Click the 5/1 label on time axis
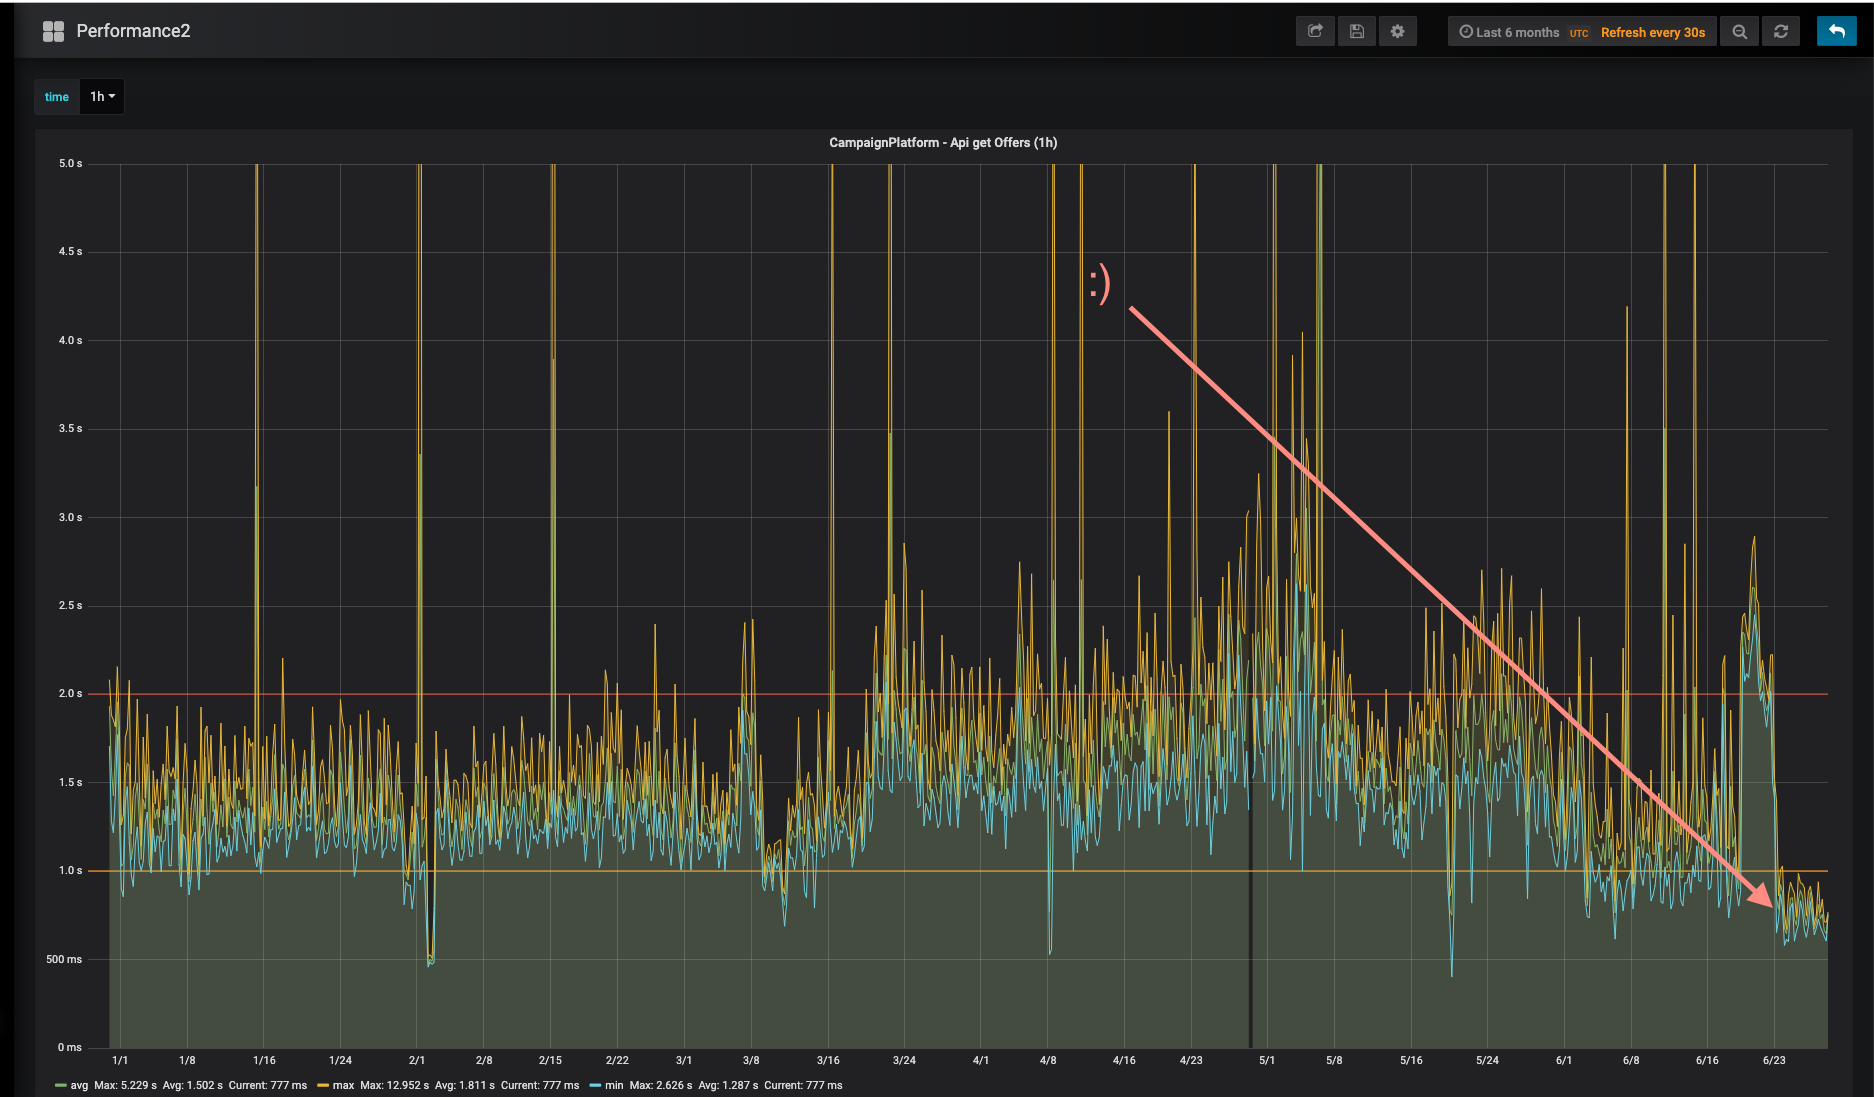1874x1097 pixels. click(1267, 1060)
